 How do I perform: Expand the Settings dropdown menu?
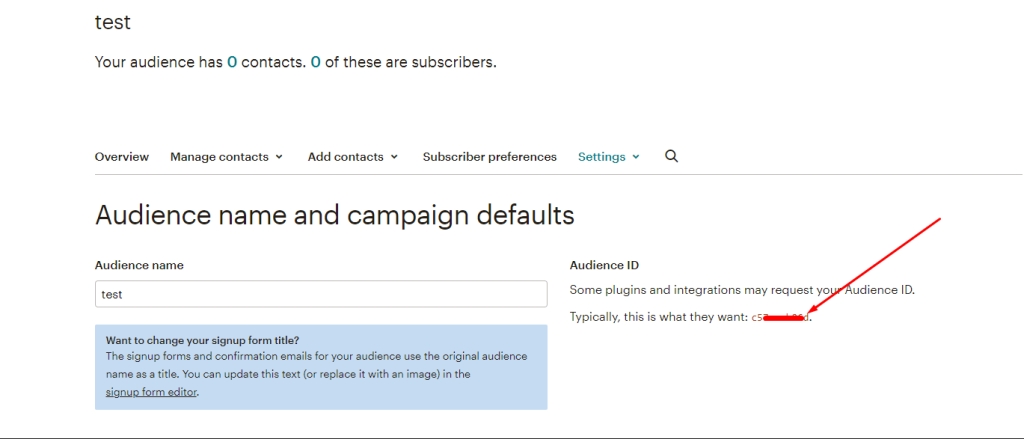tap(609, 157)
